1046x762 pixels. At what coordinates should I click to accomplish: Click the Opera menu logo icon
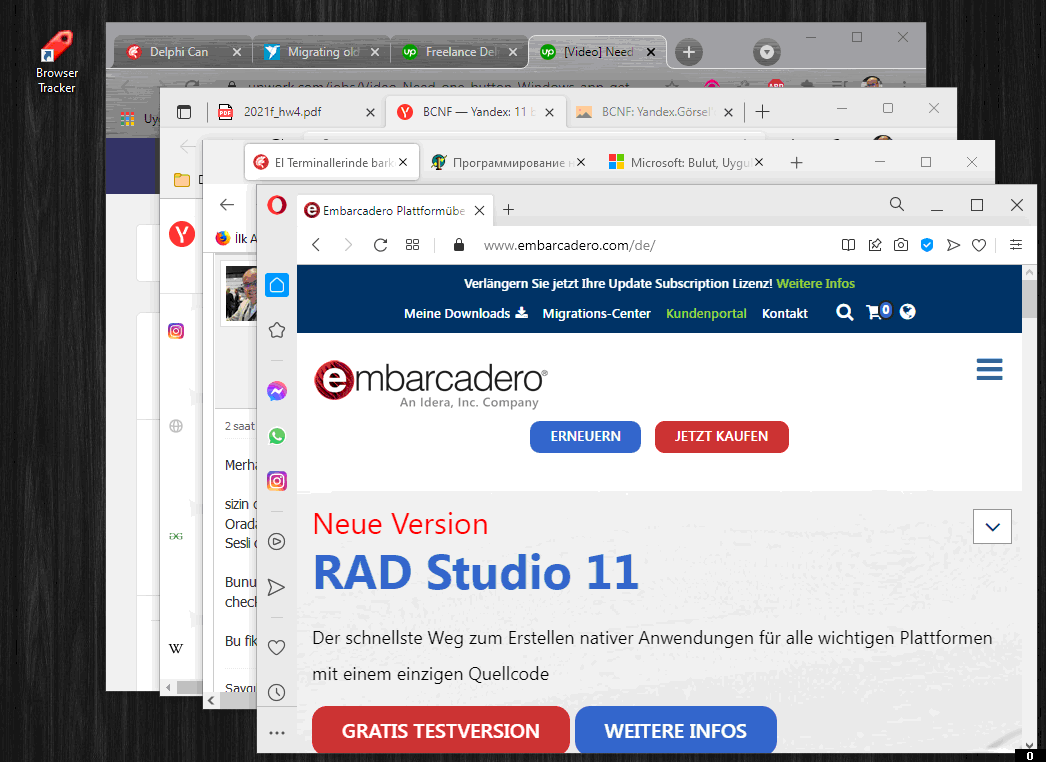click(277, 206)
